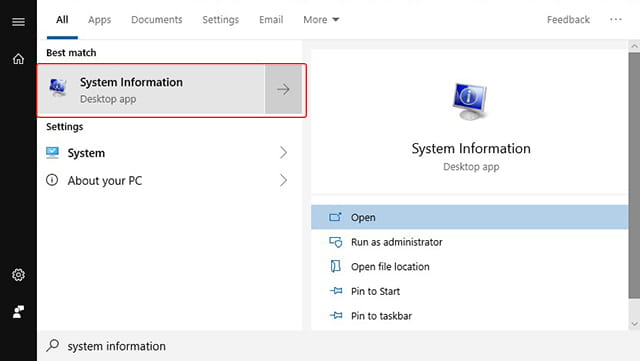This screenshot has width=640, height=361.
Task: Click the Feedback link
Action: pos(568,20)
